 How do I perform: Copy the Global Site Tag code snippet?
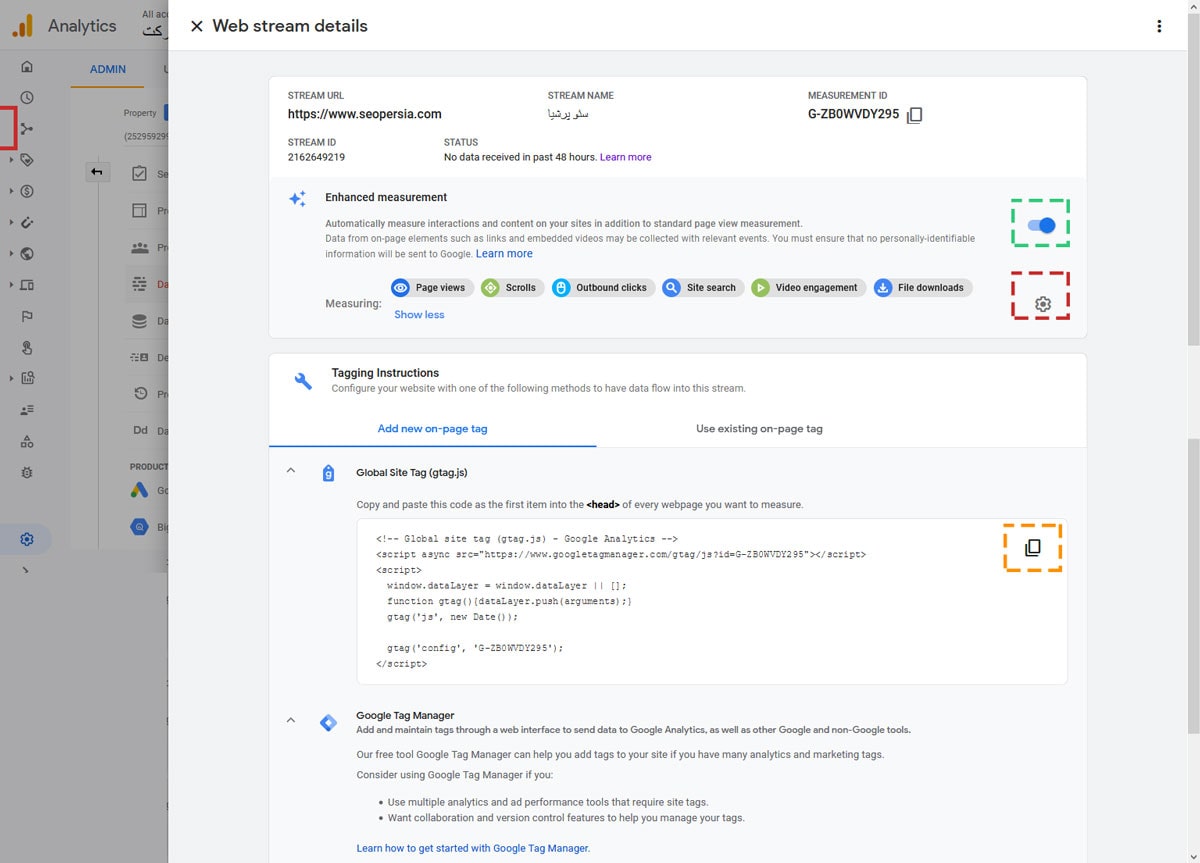(x=1033, y=548)
